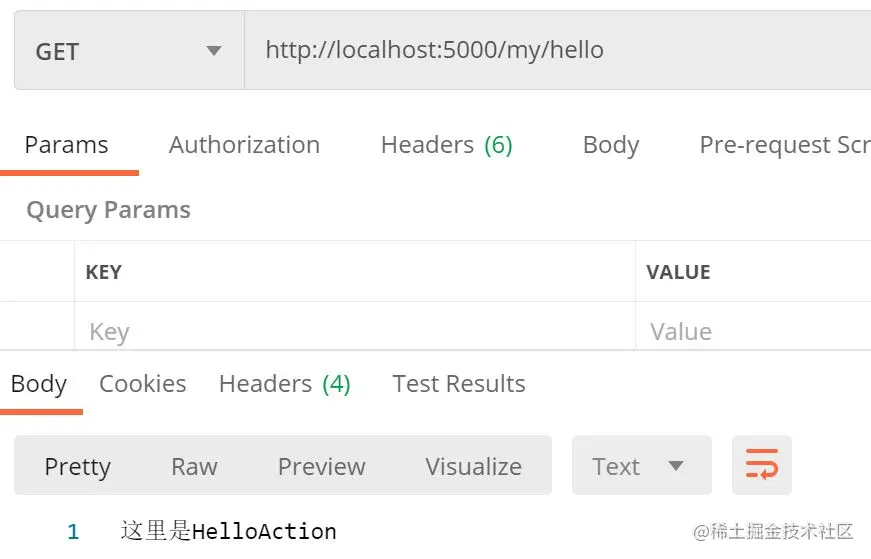Open the request Headers (6) tab

pyautogui.click(x=446, y=145)
